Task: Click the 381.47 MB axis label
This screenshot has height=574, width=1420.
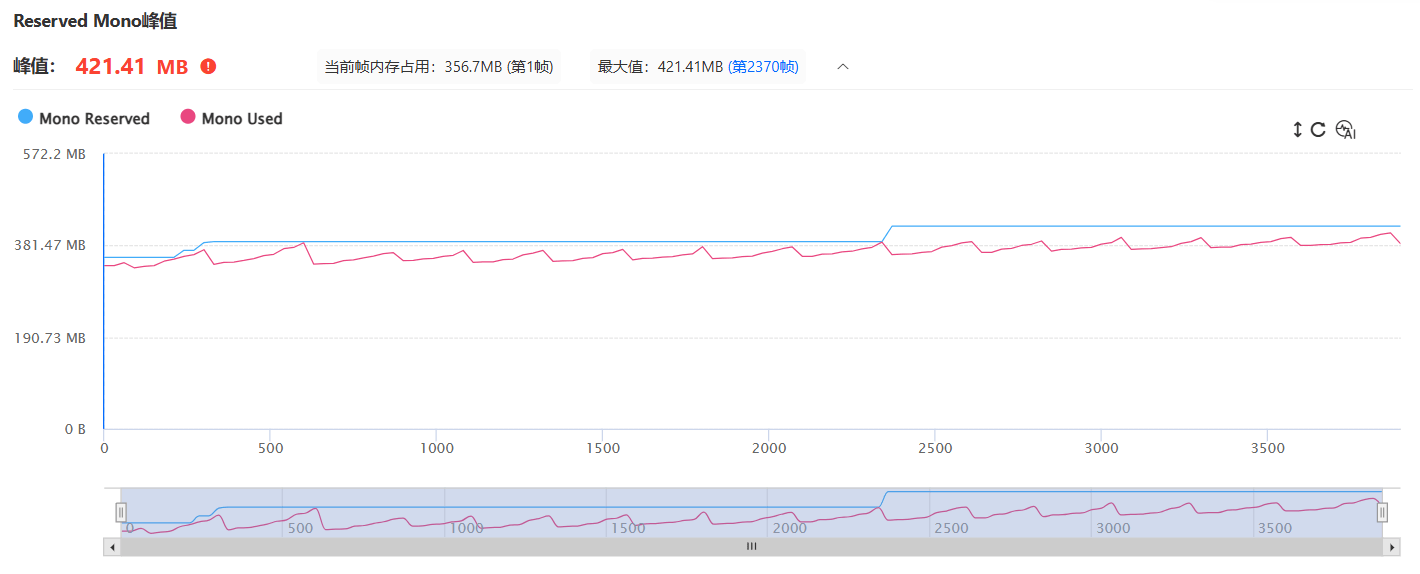Action: 48,246
